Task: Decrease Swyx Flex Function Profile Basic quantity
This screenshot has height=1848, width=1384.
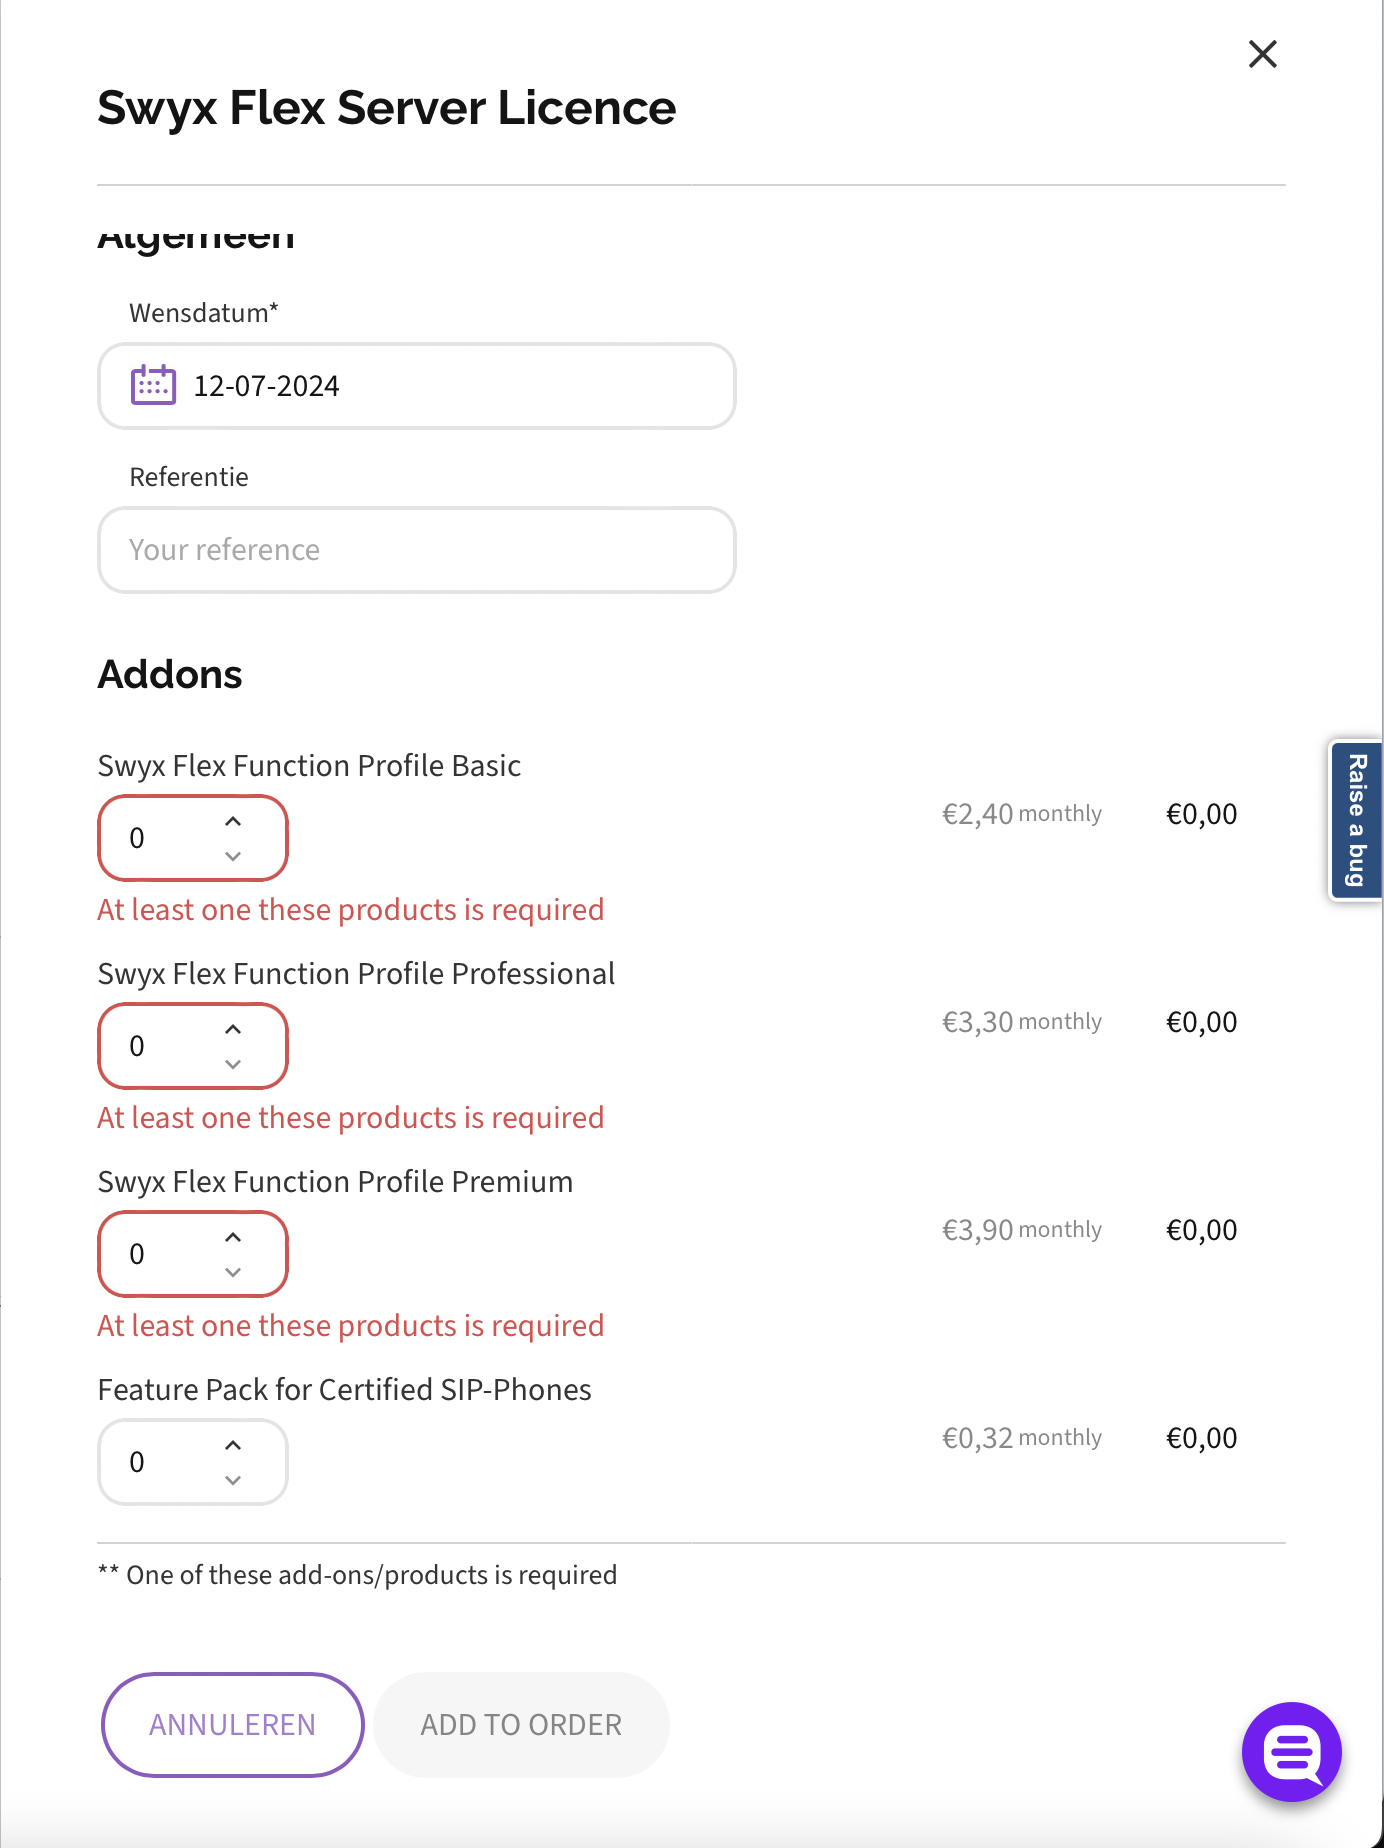Action: (233, 856)
